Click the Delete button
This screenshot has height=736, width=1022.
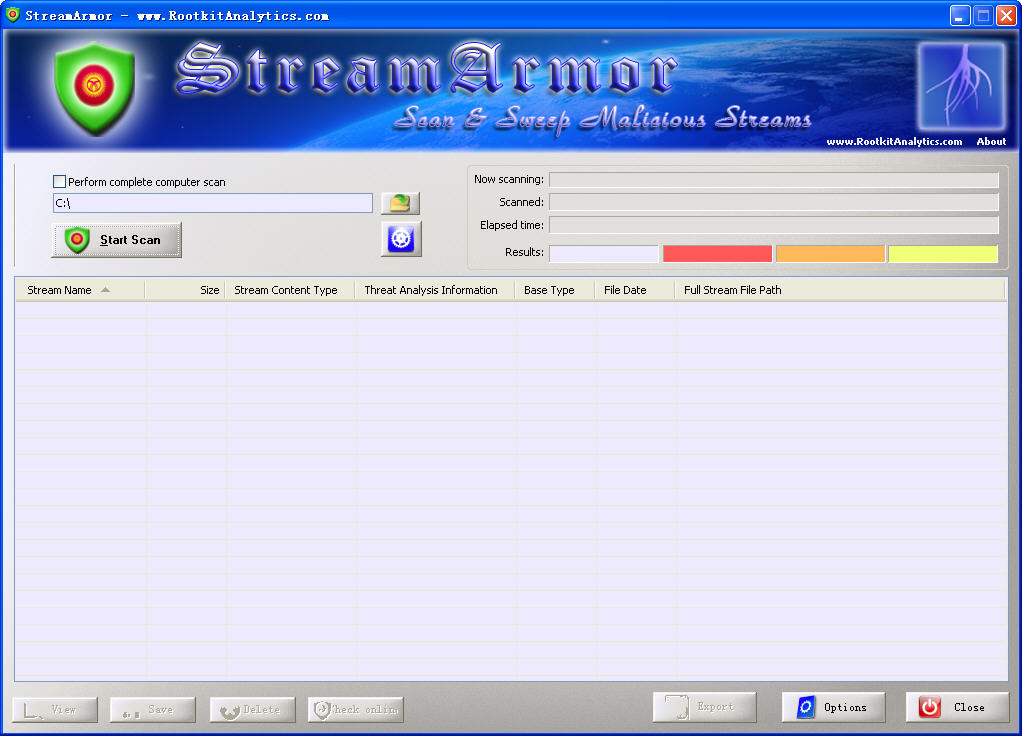[252, 709]
